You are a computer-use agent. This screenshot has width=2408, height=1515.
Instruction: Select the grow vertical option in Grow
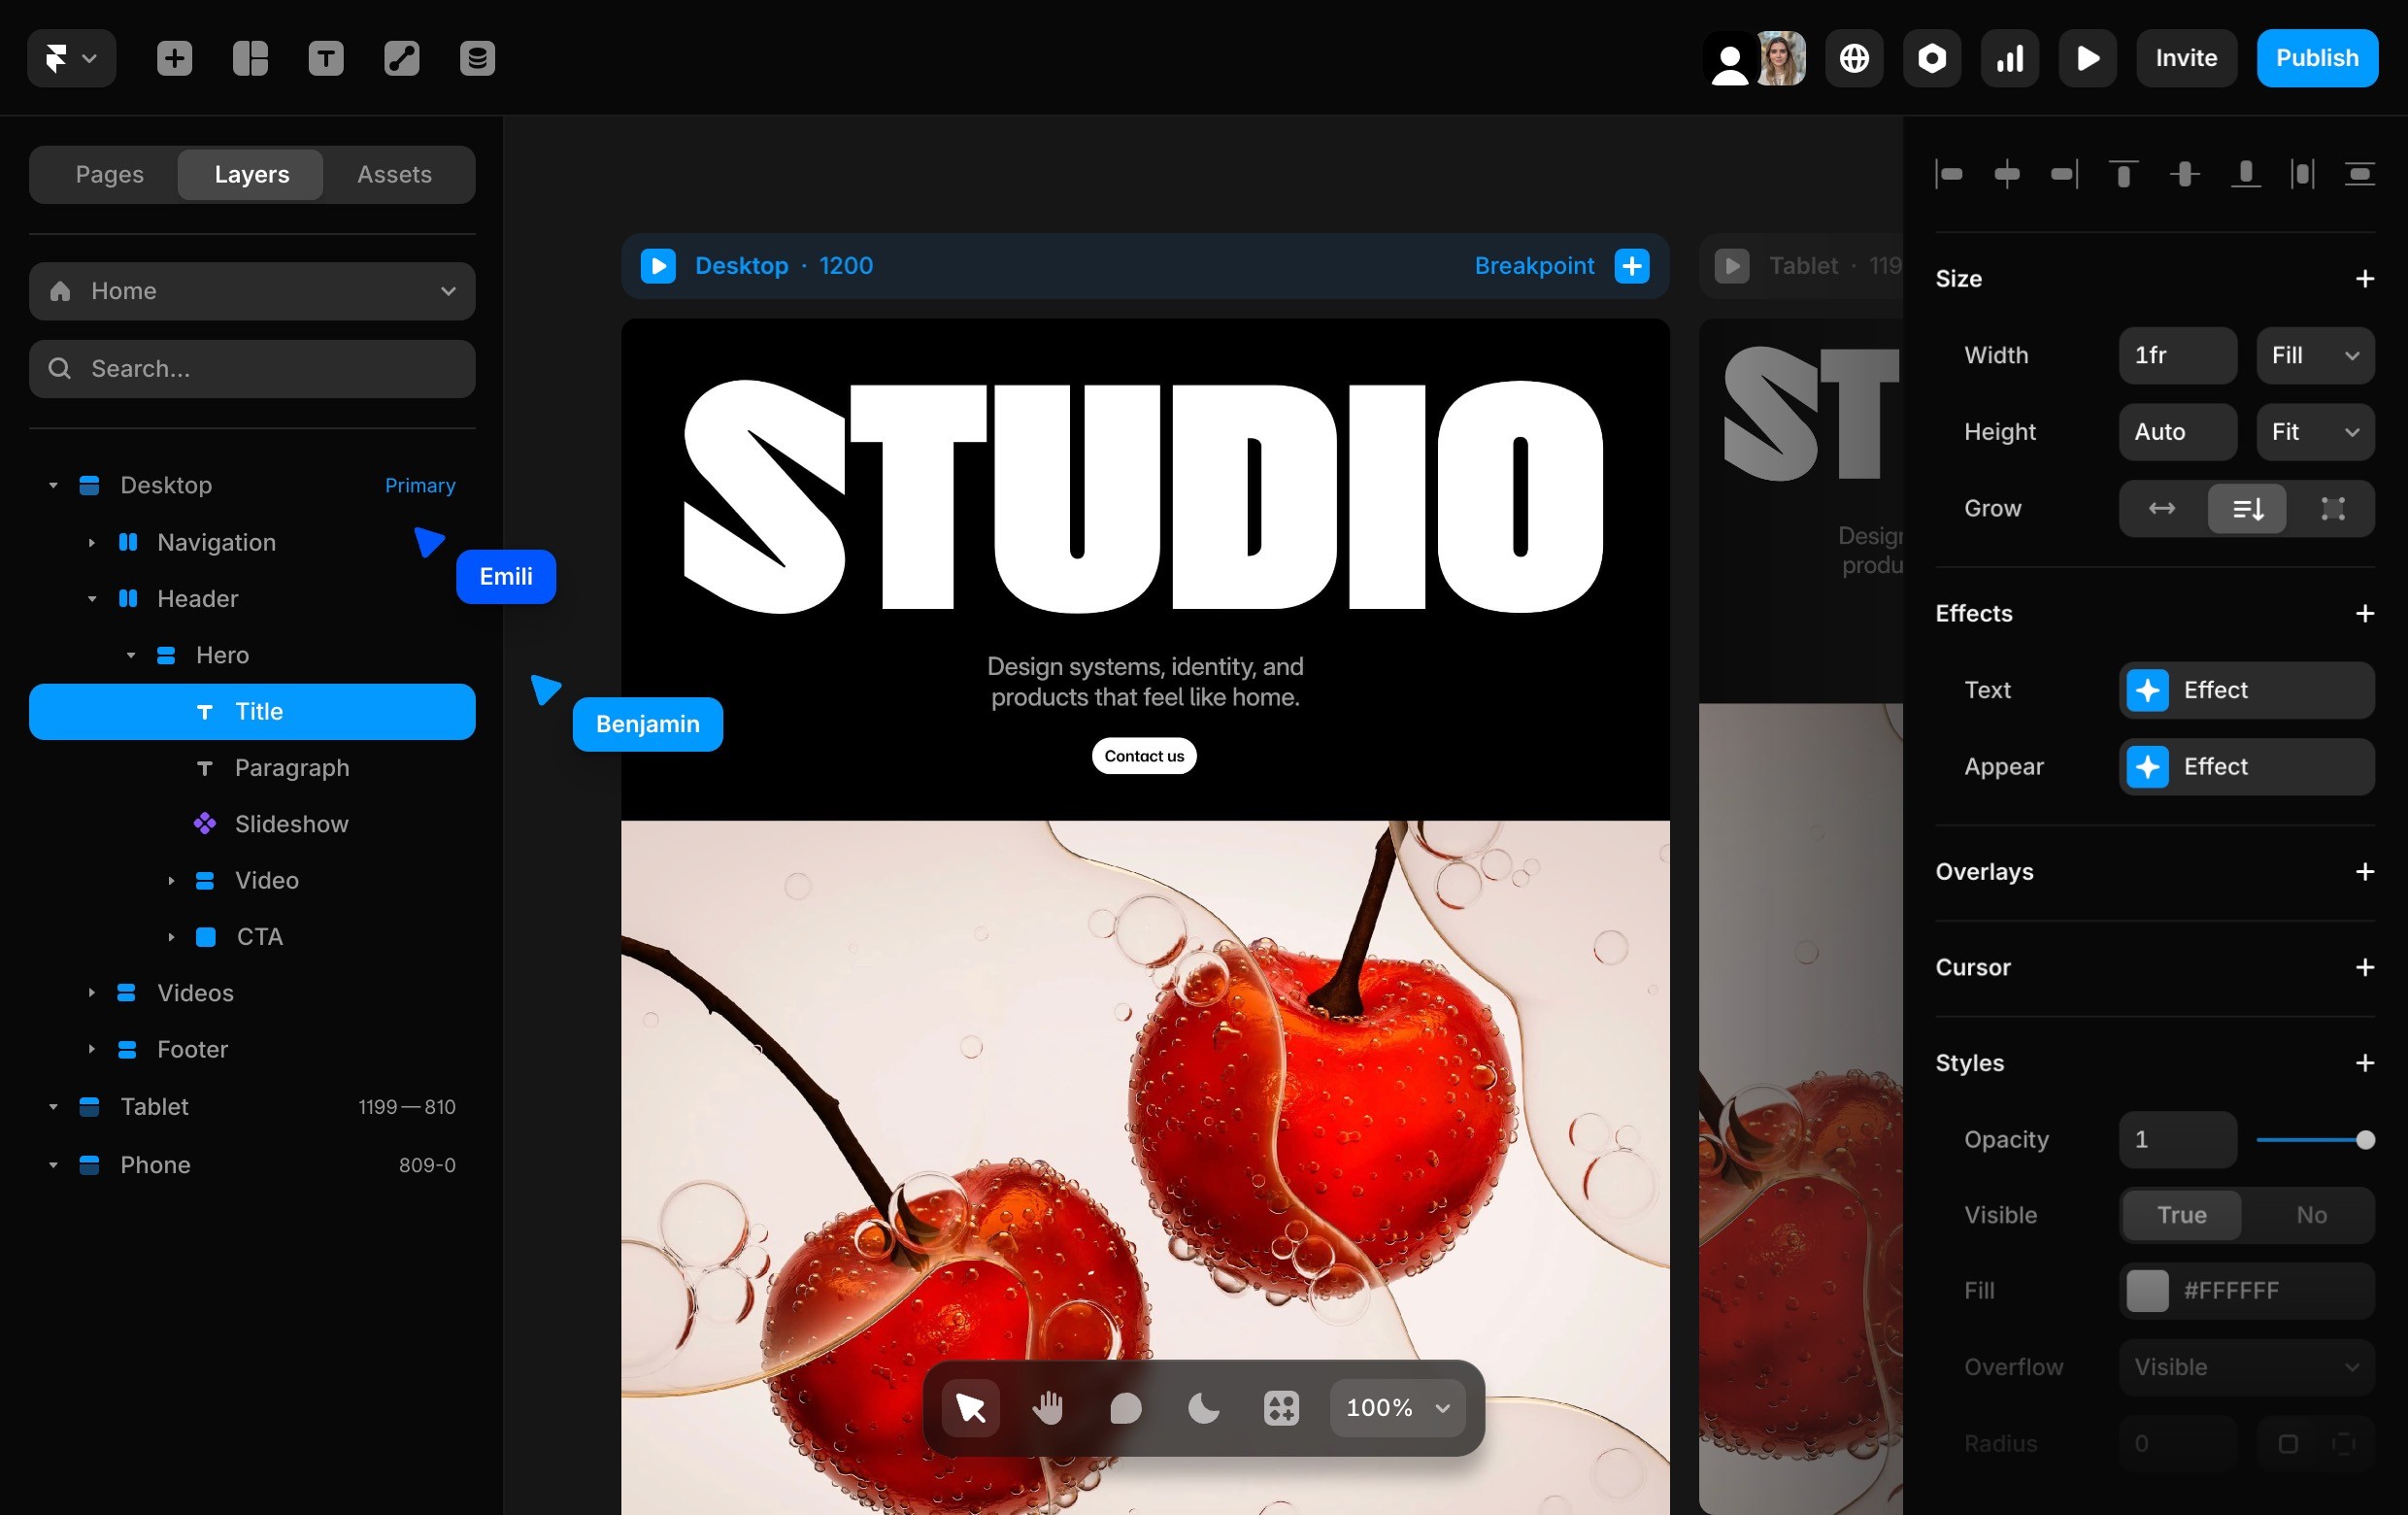click(2247, 508)
